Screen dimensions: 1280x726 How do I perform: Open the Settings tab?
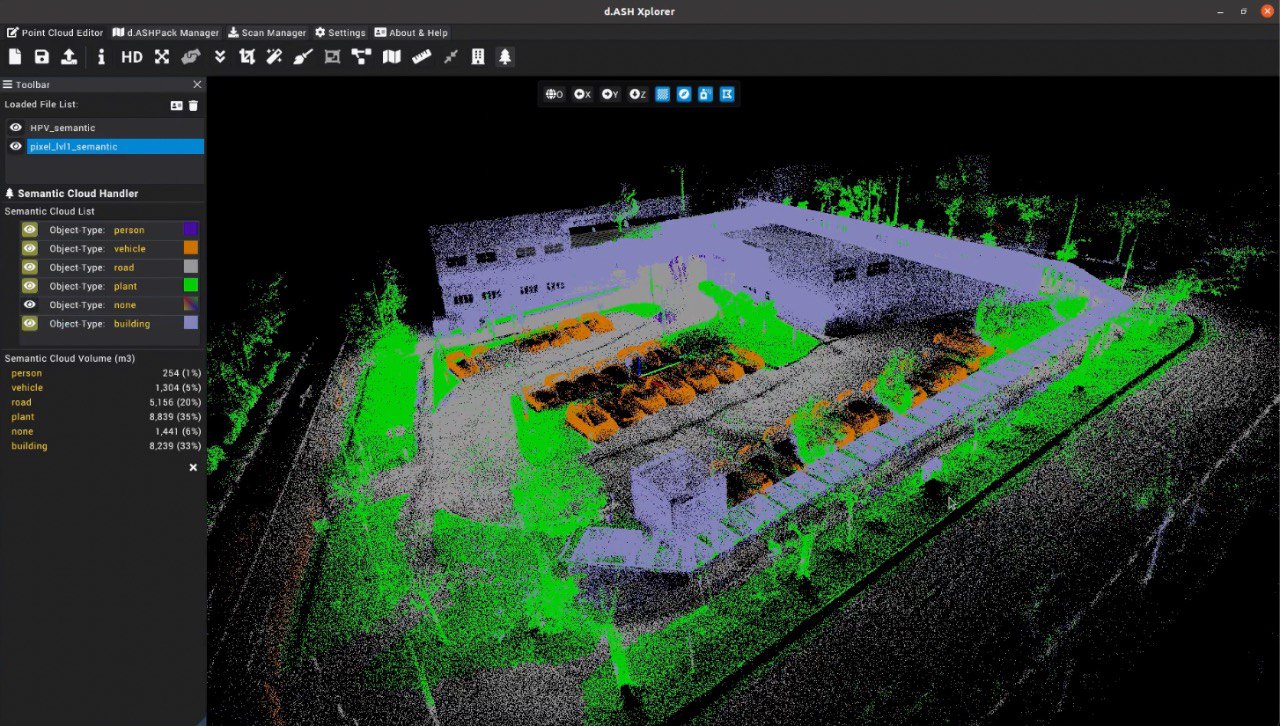coord(340,32)
